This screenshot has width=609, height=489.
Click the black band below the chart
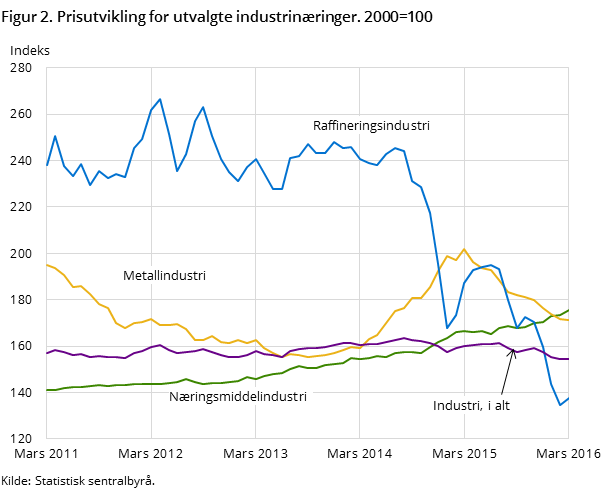click(x=304, y=463)
